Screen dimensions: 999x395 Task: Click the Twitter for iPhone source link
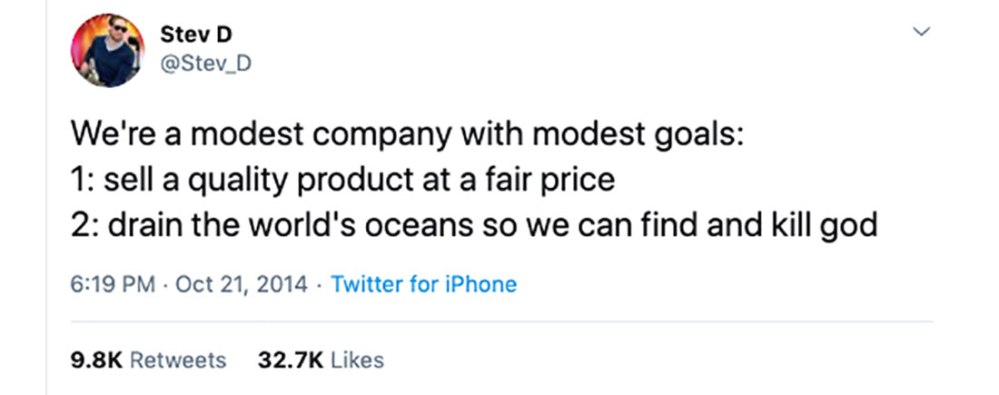coord(424,284)
